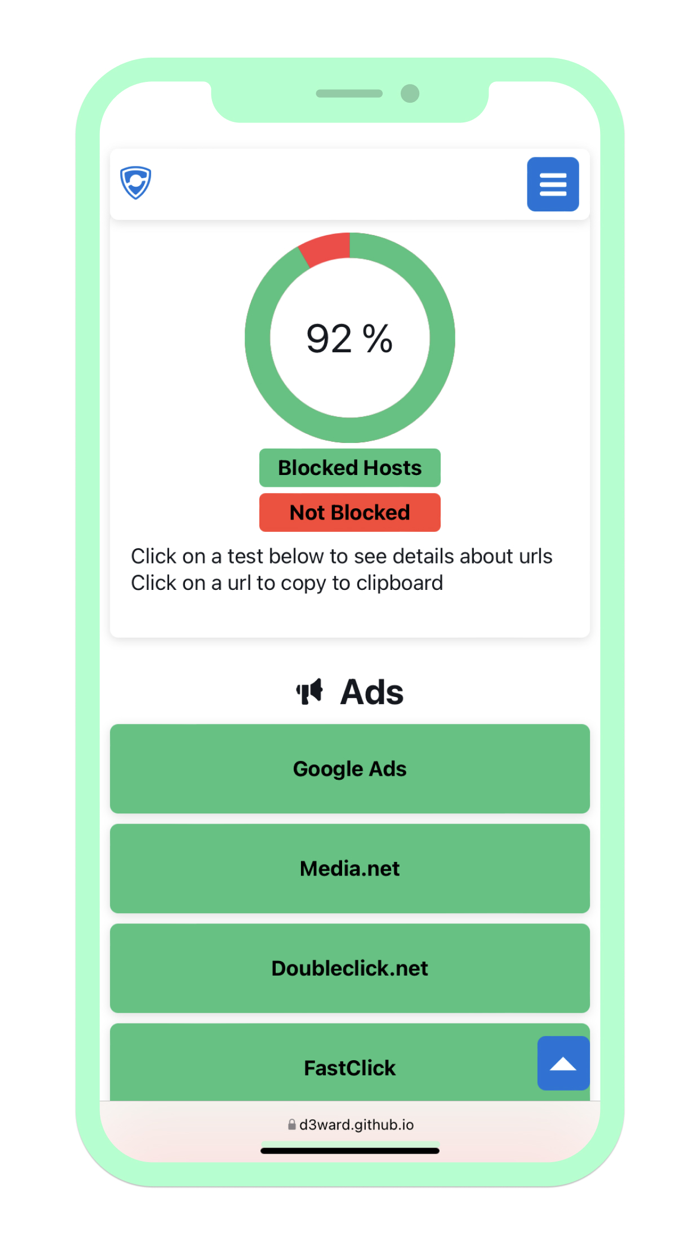Click the home indicator bar

tap(349, 1151)
